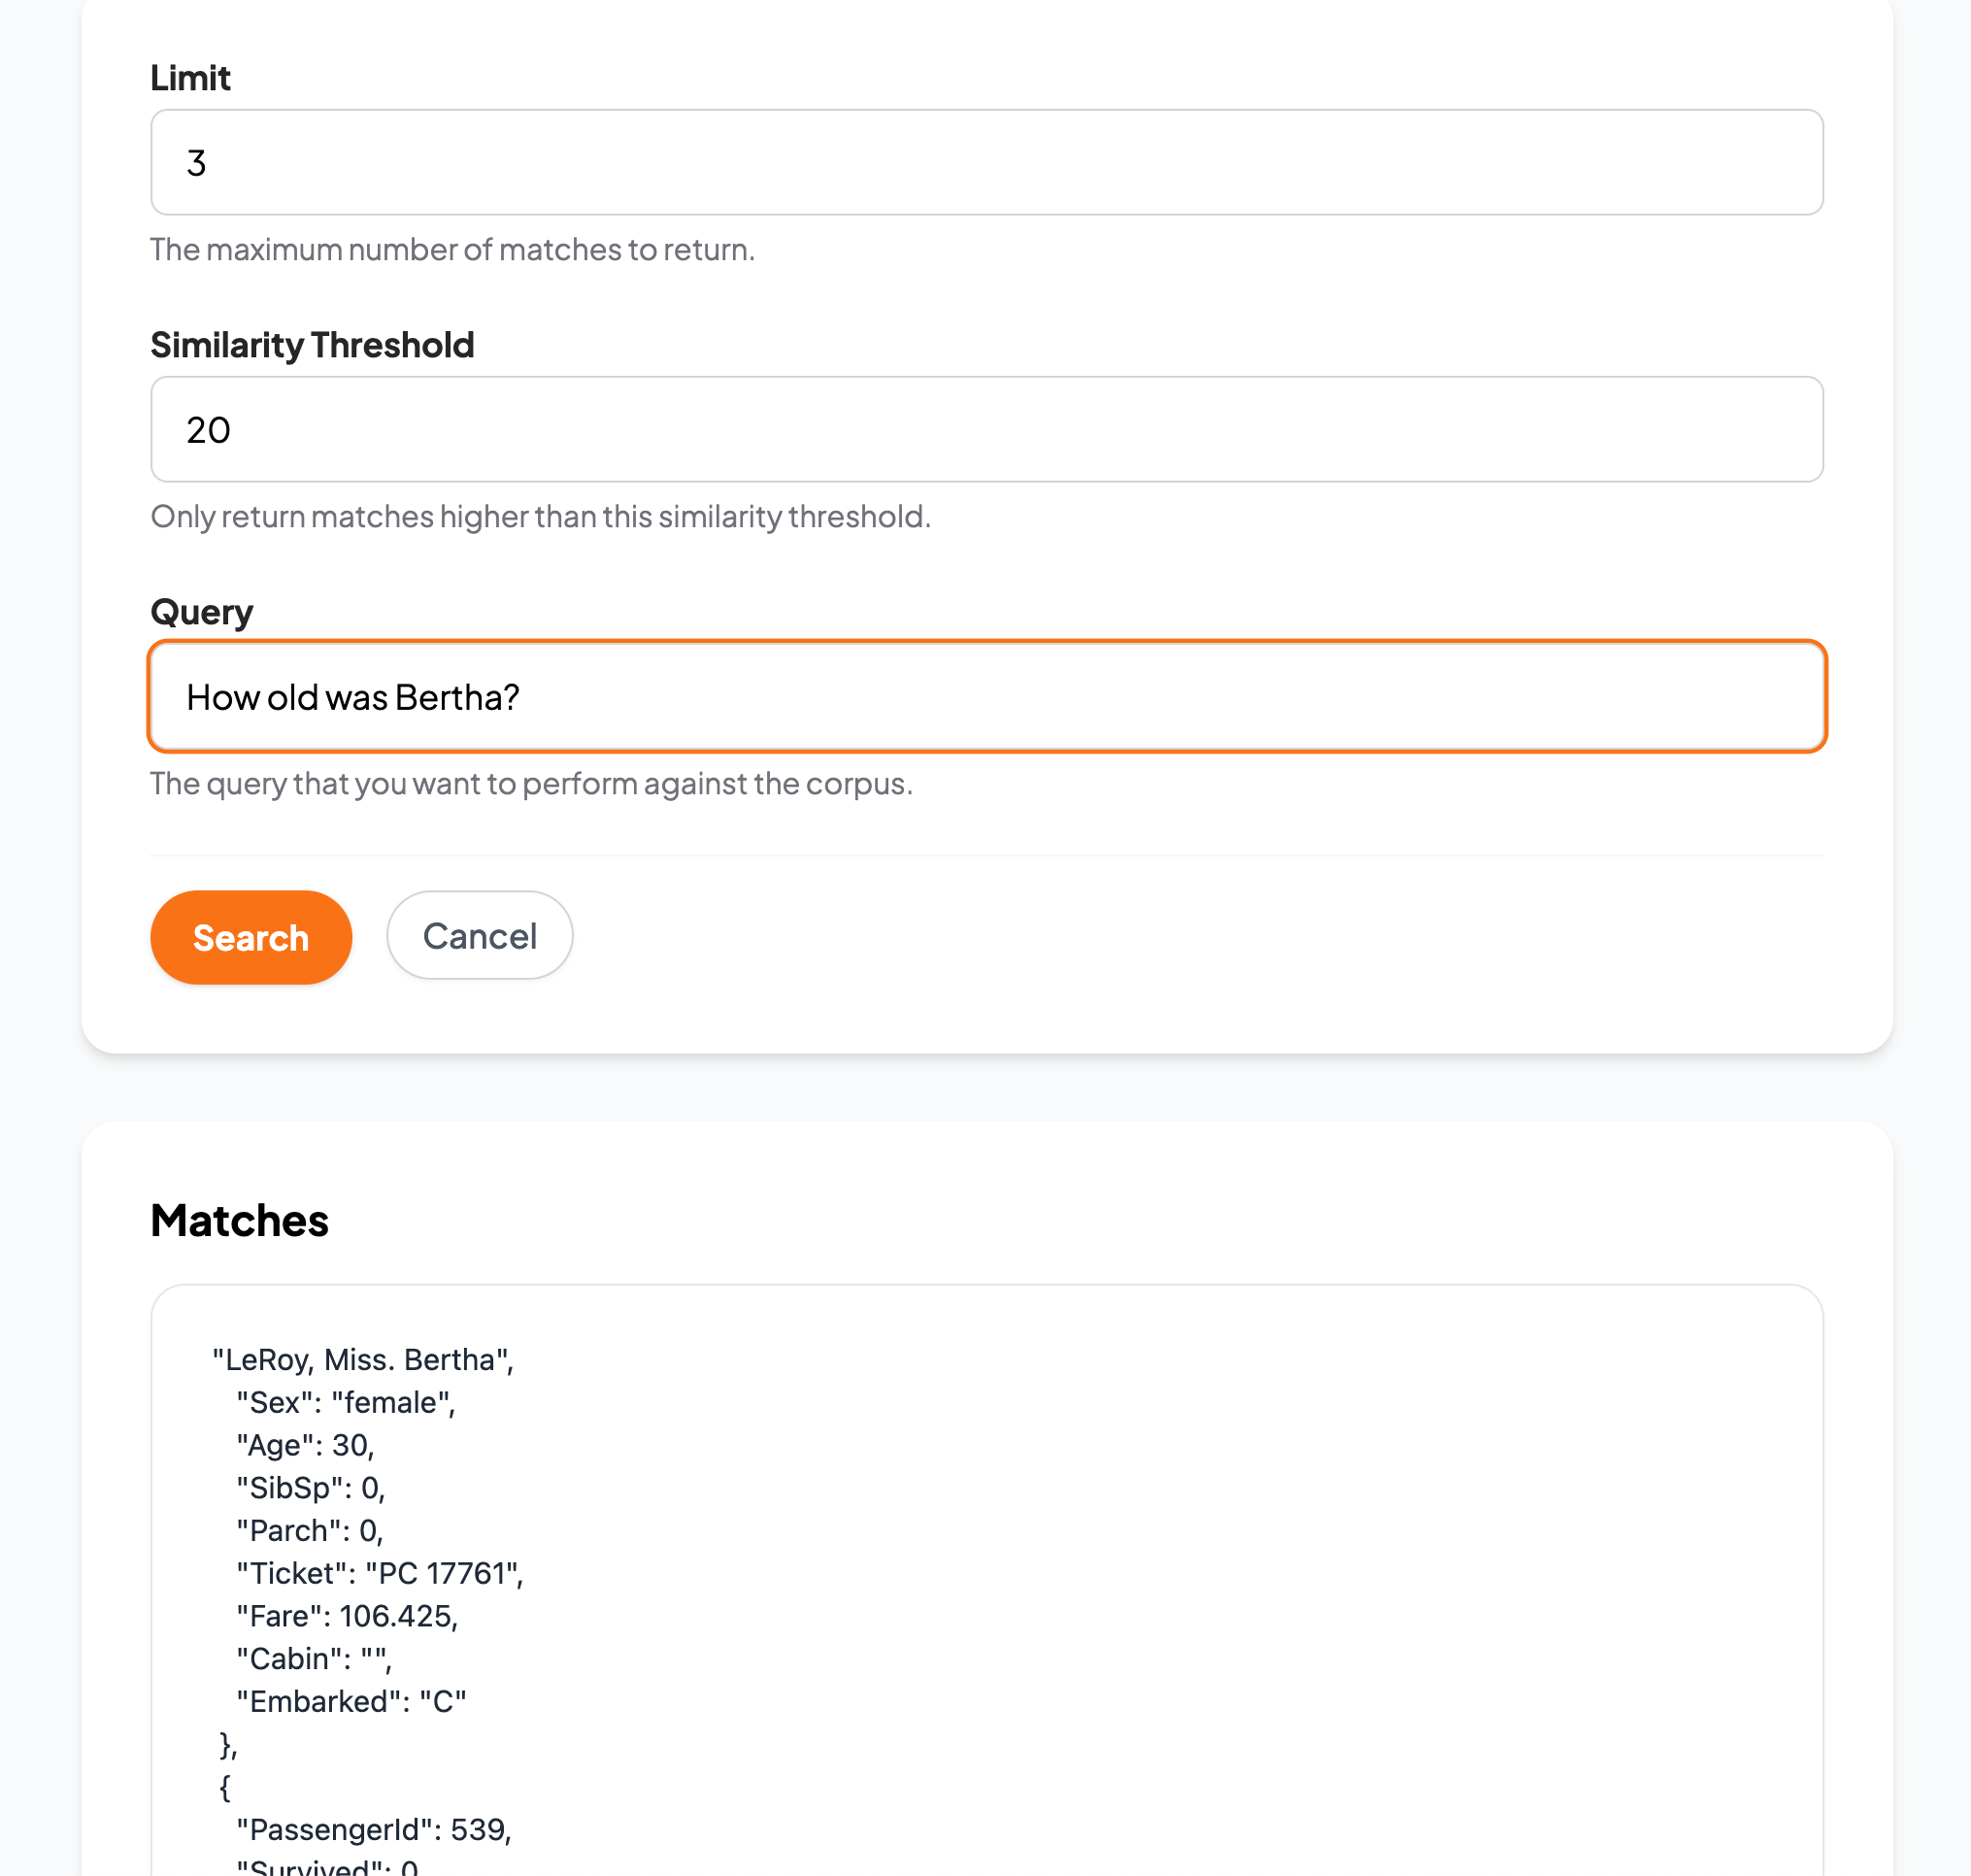Image resolution: width=1971 pixels, height=1876 pixels.
Task: Click the Limit field label
Action: pyautogui.click(x=190, y=78)
